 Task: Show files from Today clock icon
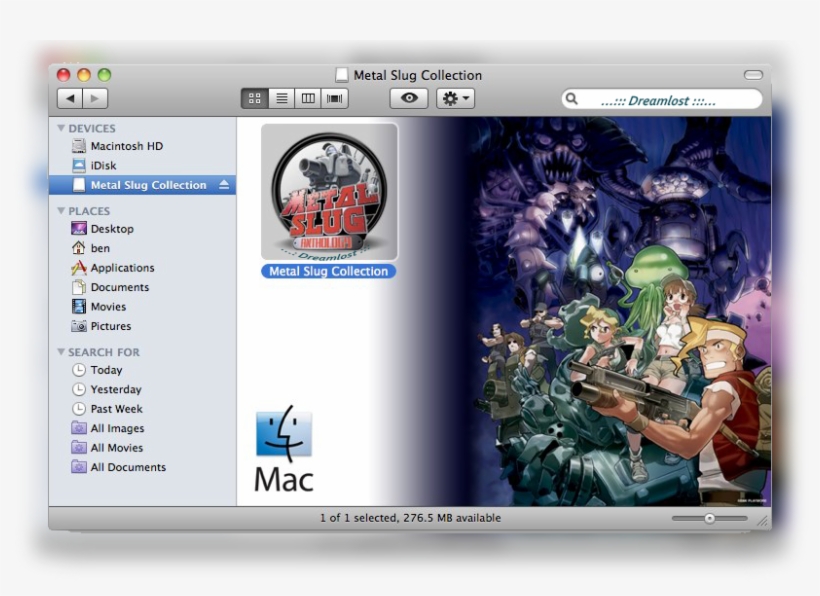(78, 370)
